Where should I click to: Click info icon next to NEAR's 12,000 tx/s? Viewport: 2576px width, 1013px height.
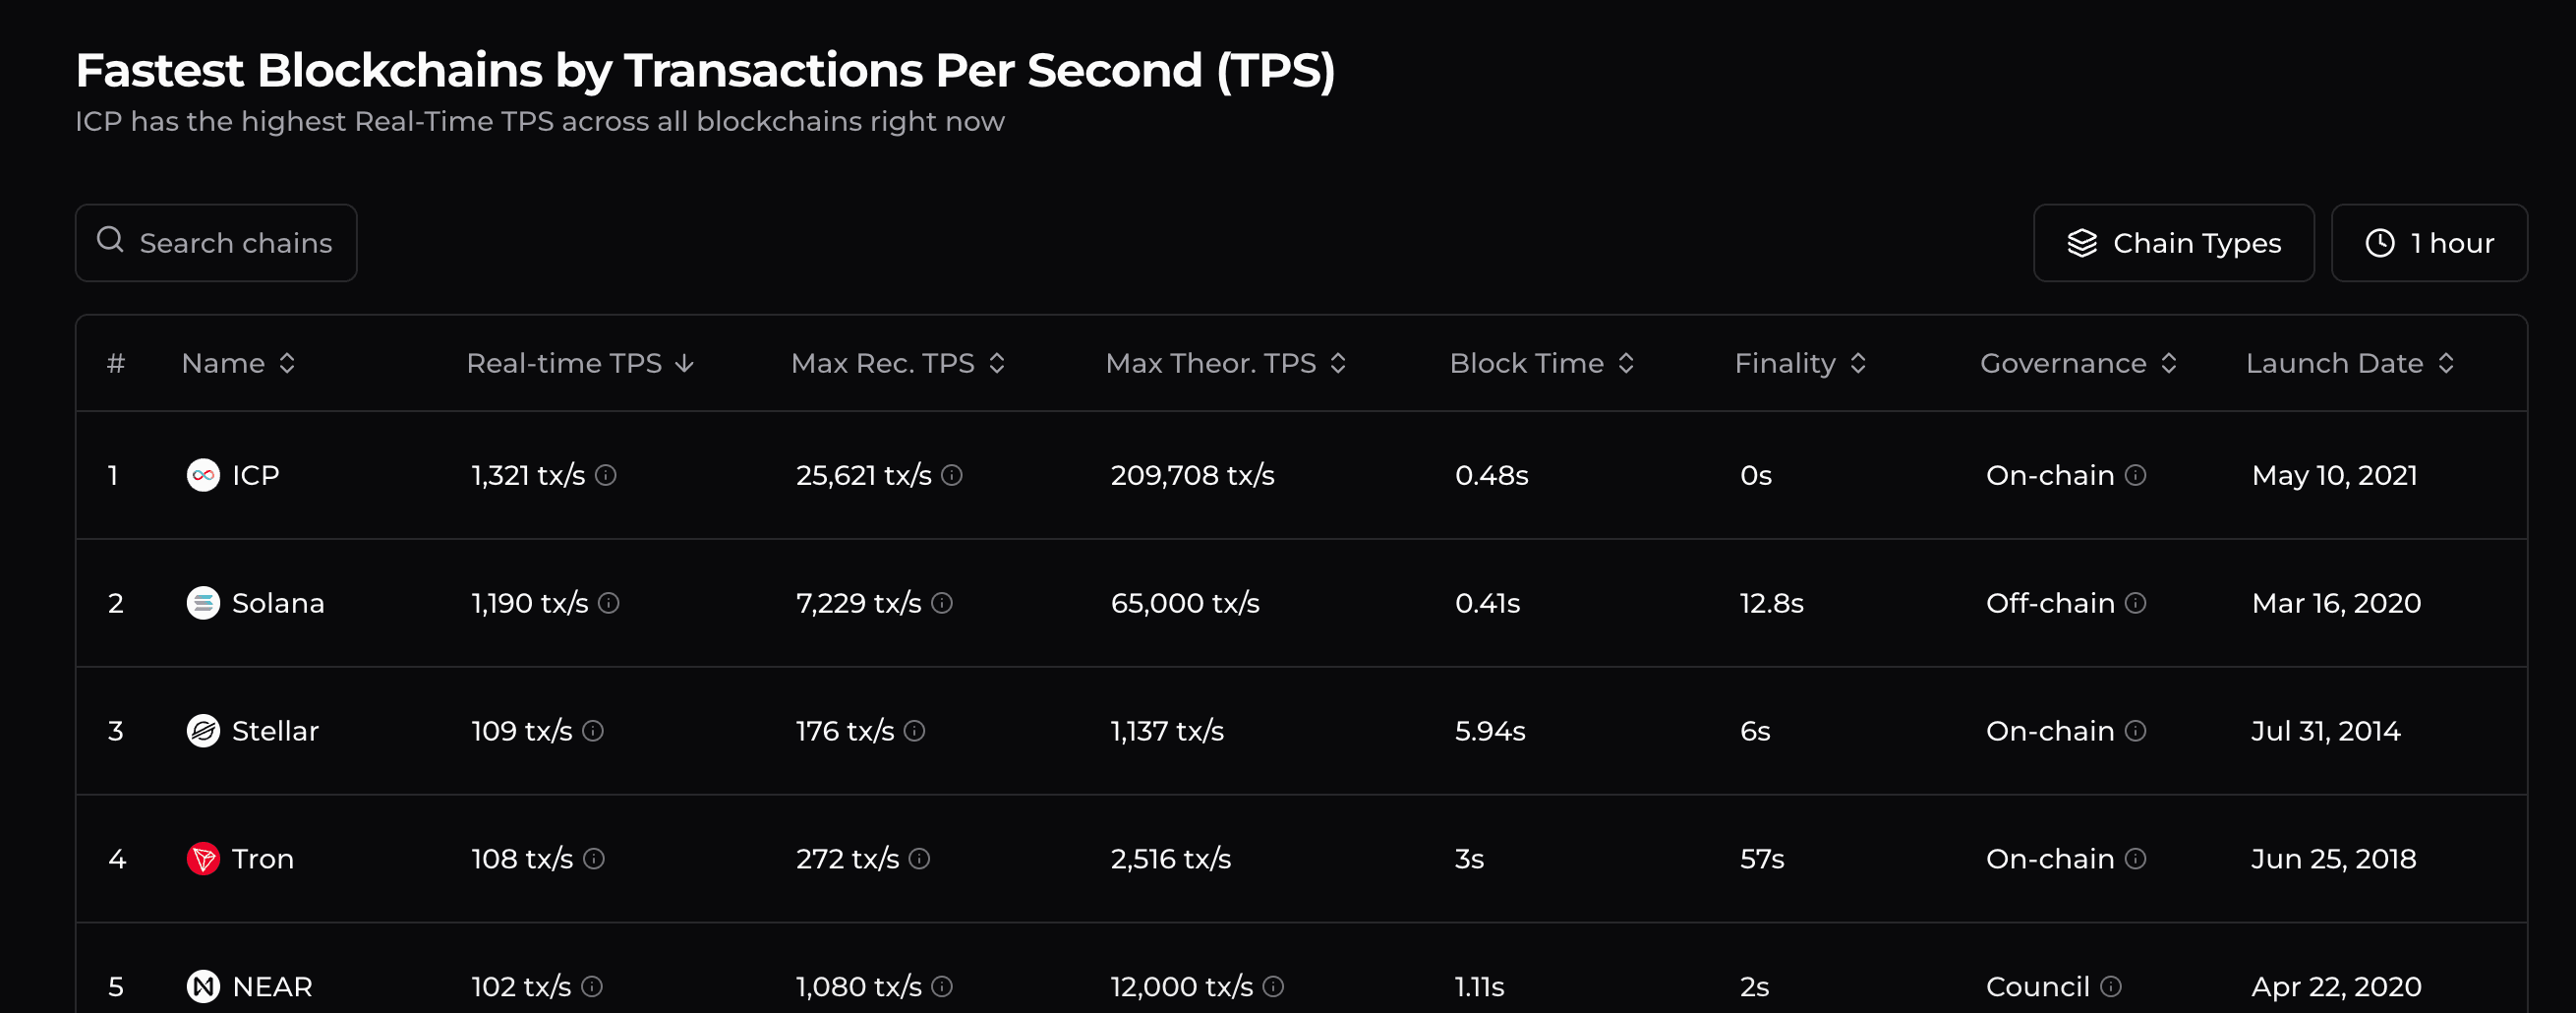[x=1273, y=987]
